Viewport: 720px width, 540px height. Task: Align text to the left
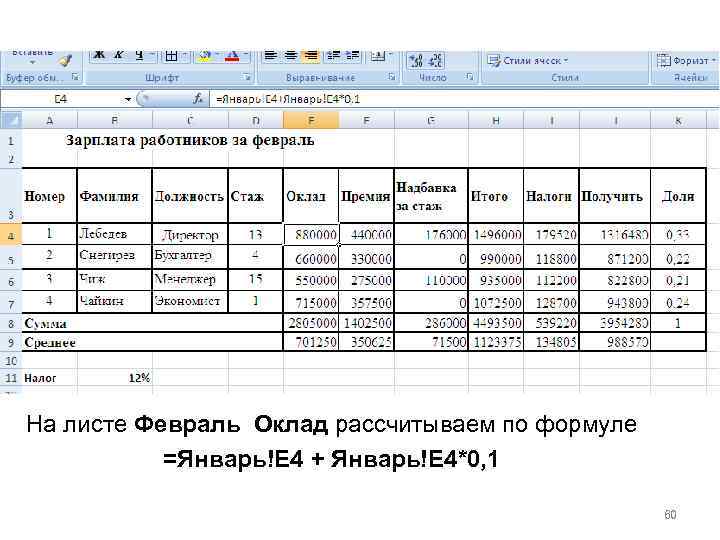(271, 56)
